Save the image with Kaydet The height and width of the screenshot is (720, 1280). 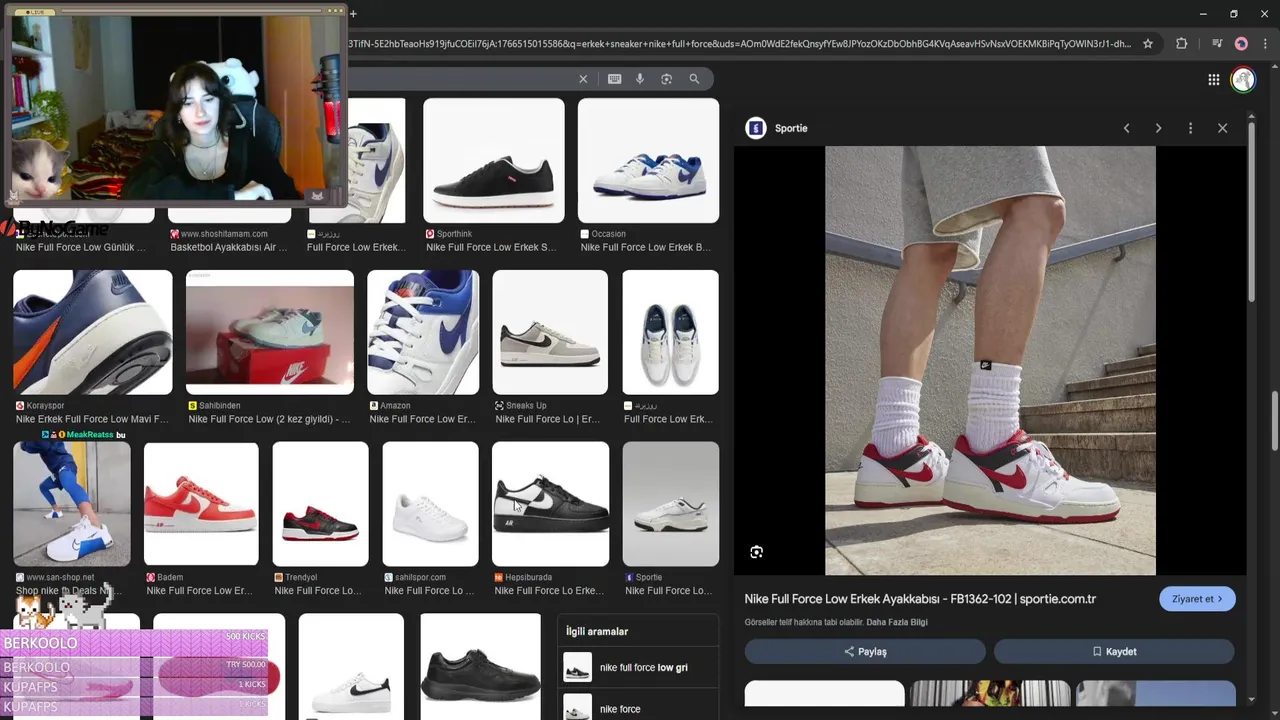[x=1114, y=651]
